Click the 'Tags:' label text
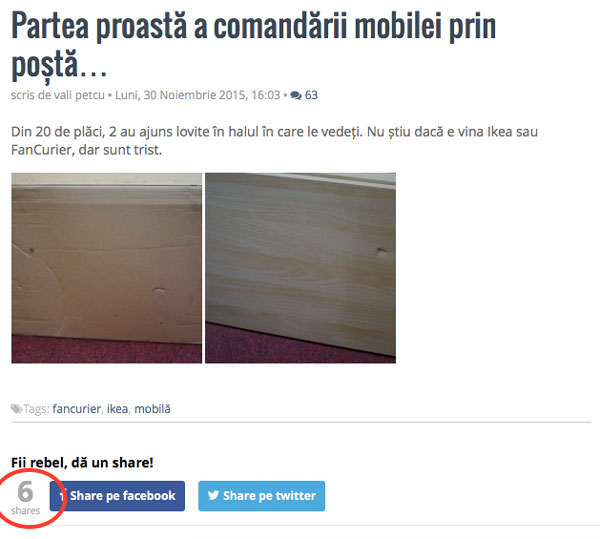This screenshot has width=600, height=539. [x=36, y=409]
